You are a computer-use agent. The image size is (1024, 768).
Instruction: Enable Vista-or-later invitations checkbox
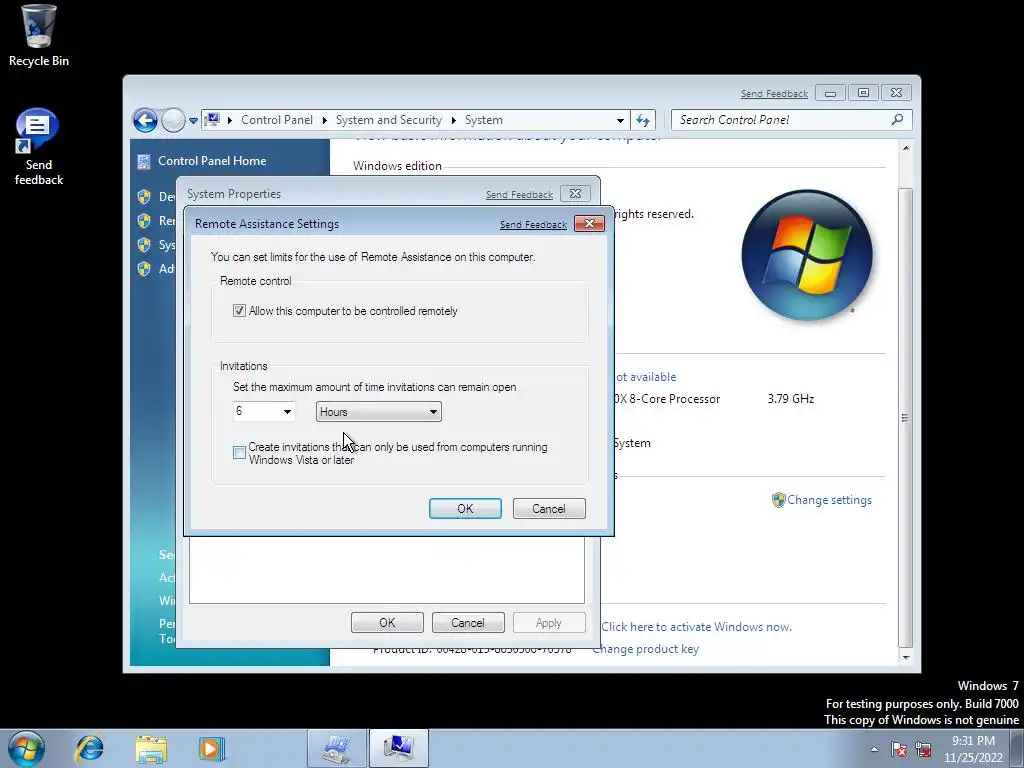[239, 453]
